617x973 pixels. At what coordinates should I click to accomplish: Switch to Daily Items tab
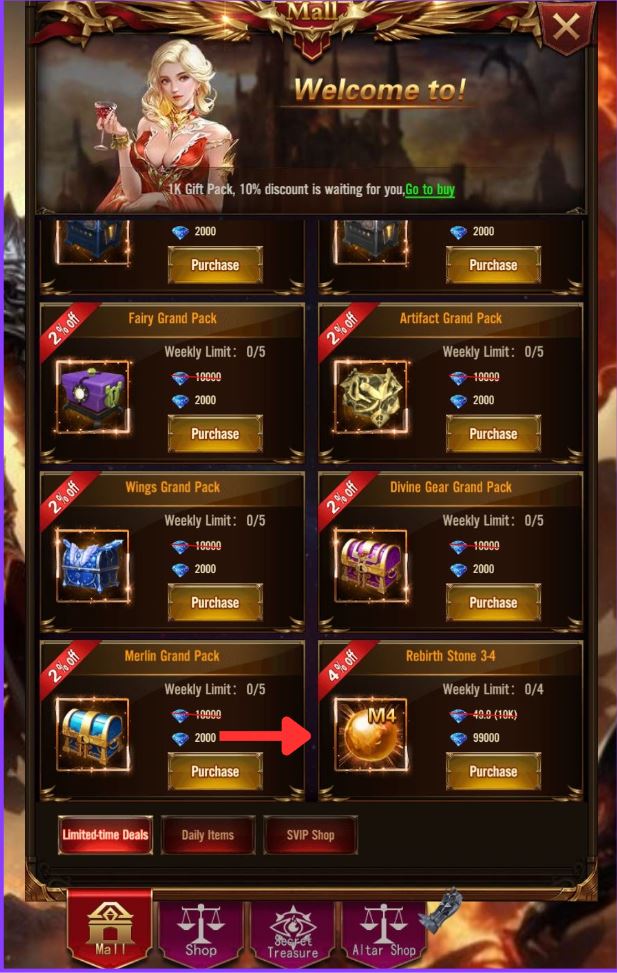tap(208, 835)
